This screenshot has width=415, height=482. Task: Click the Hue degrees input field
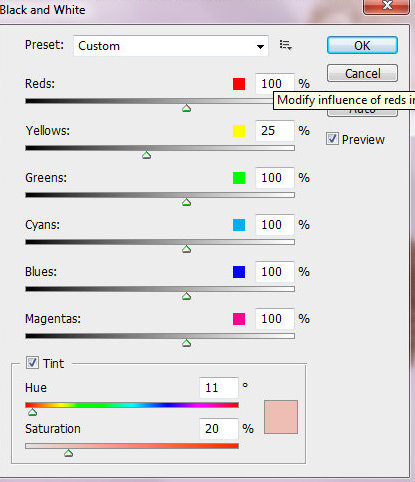pyautogui.click(x=219, y=388)
